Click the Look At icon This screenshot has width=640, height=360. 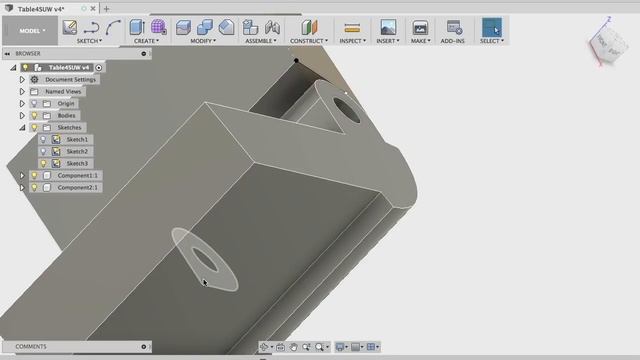280,347
